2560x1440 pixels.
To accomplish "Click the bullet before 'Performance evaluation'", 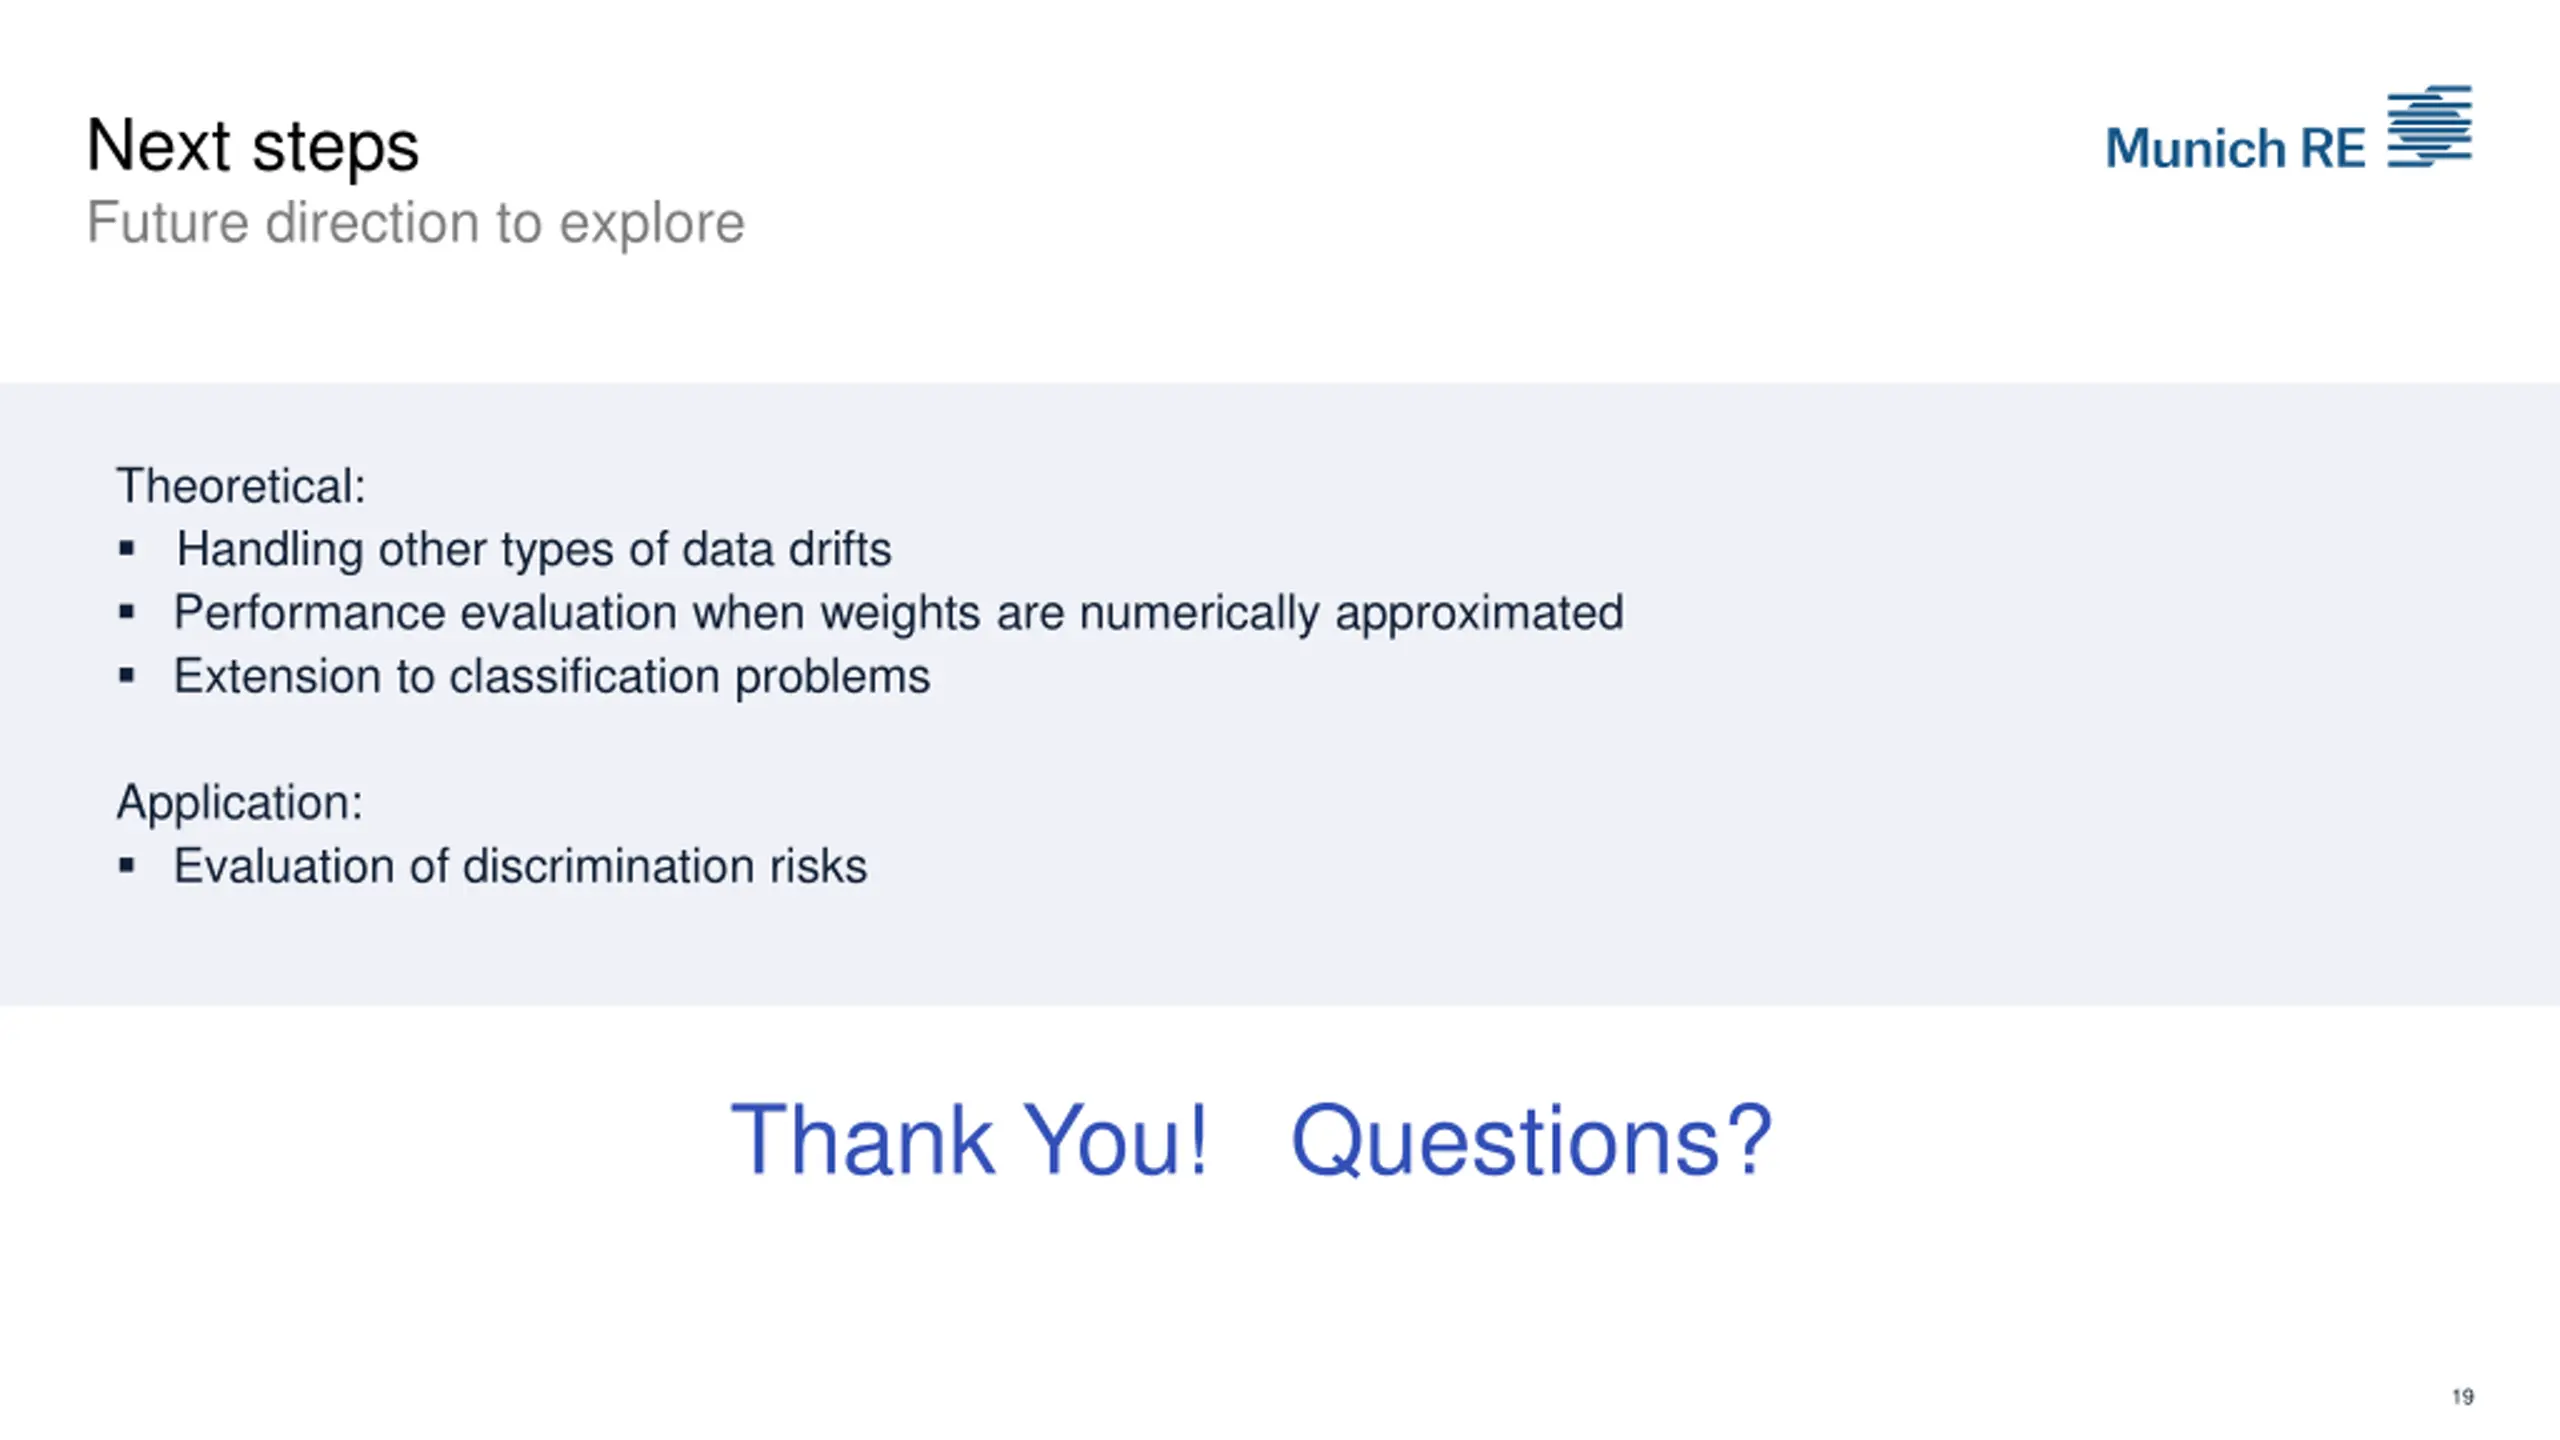I will 126,612.
